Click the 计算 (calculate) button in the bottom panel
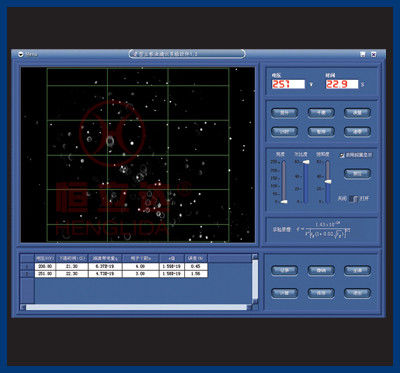Image resolution: width=400 pixels, height=373 pixels. pos(284,293)
